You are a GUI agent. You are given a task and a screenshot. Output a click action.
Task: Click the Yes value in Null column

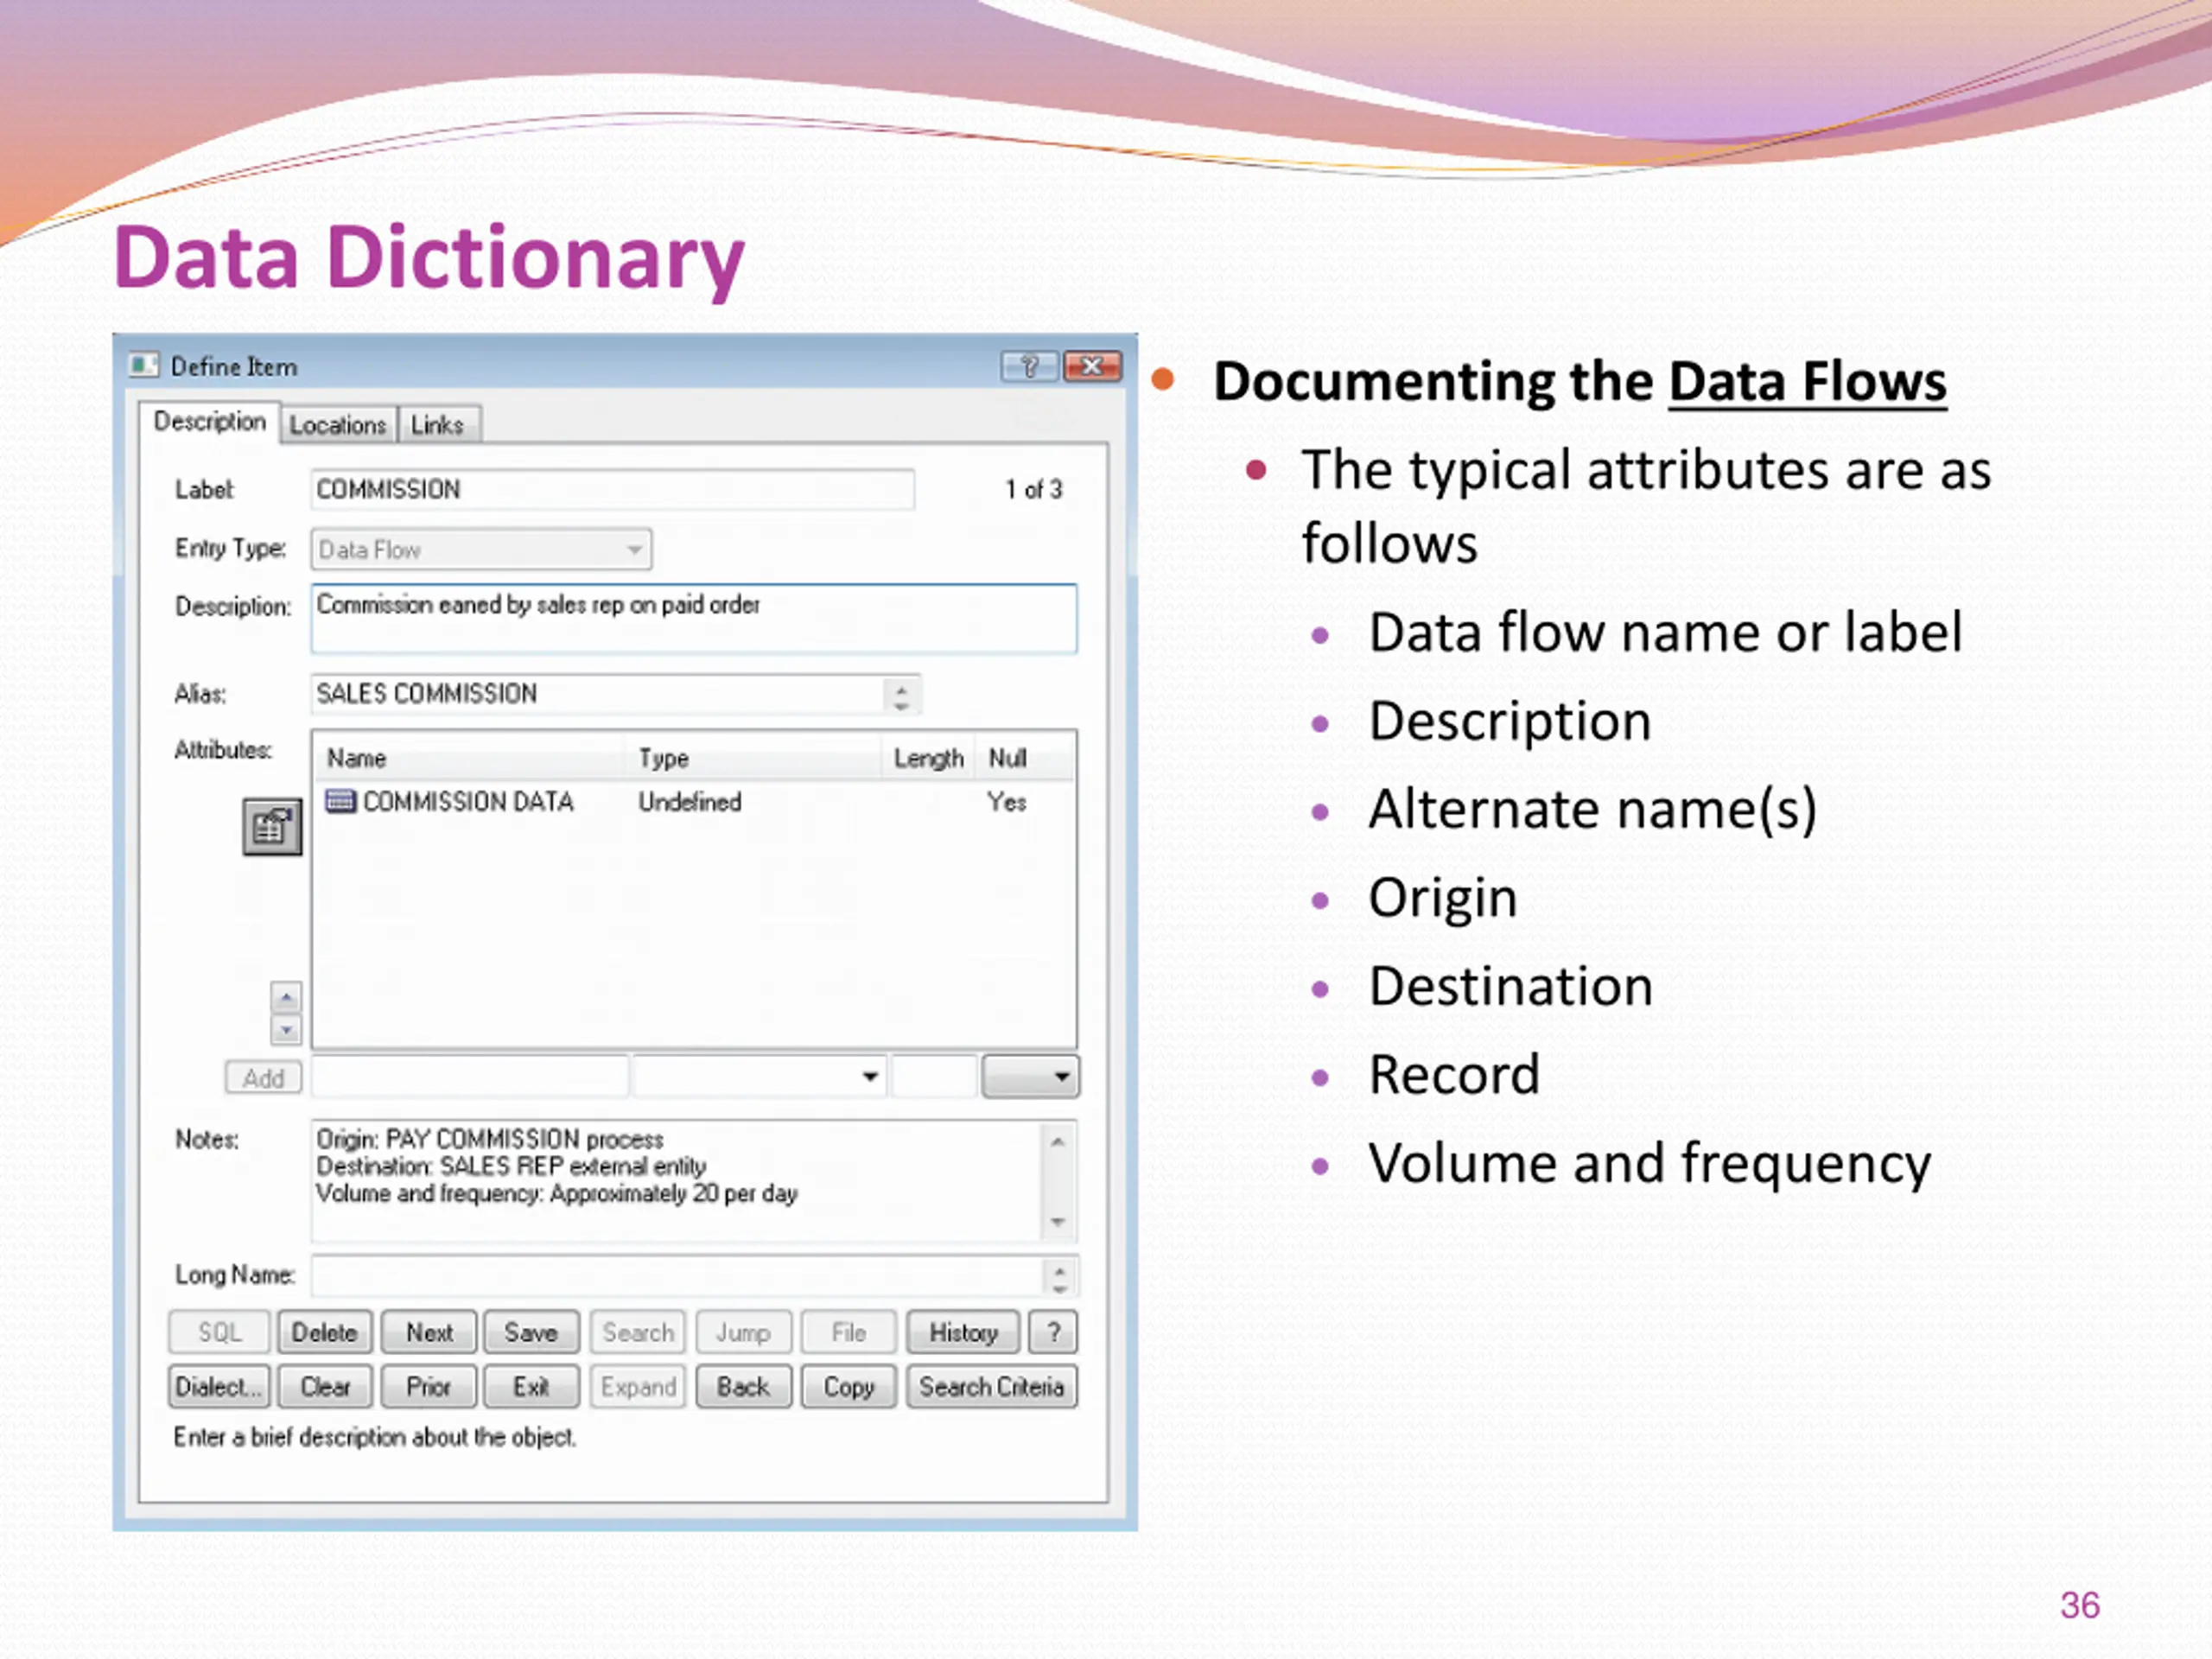tap(1007, 802)
